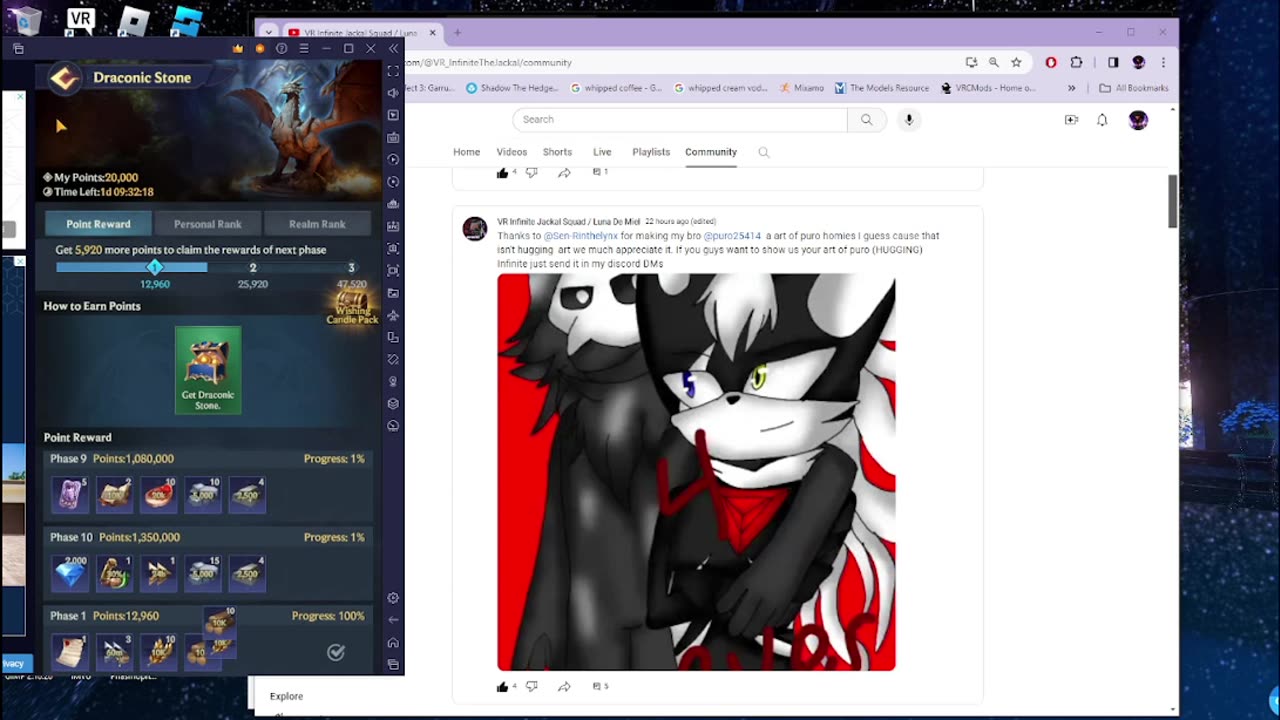Open the emulator settings gear icon

click(393, 598)
